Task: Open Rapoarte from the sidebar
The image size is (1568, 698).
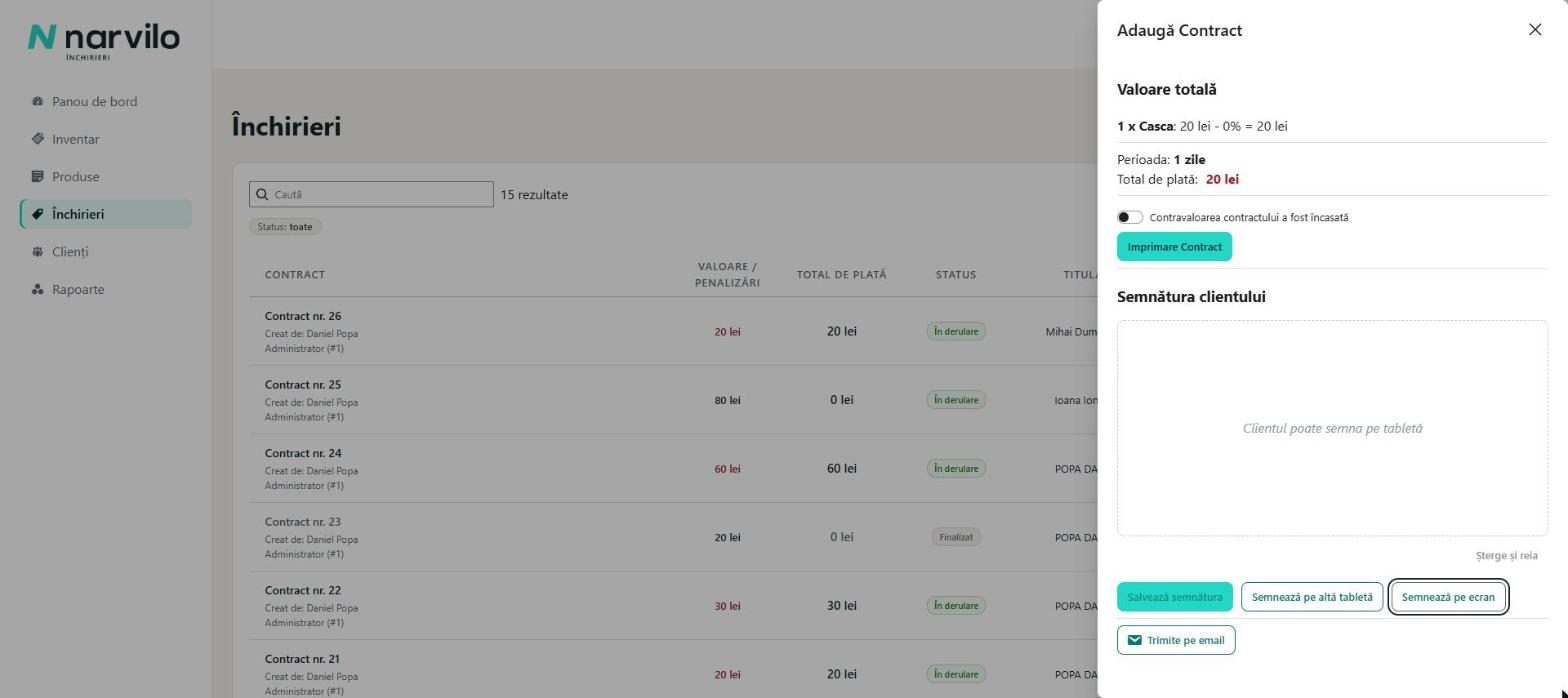Action: pos(106,290)
